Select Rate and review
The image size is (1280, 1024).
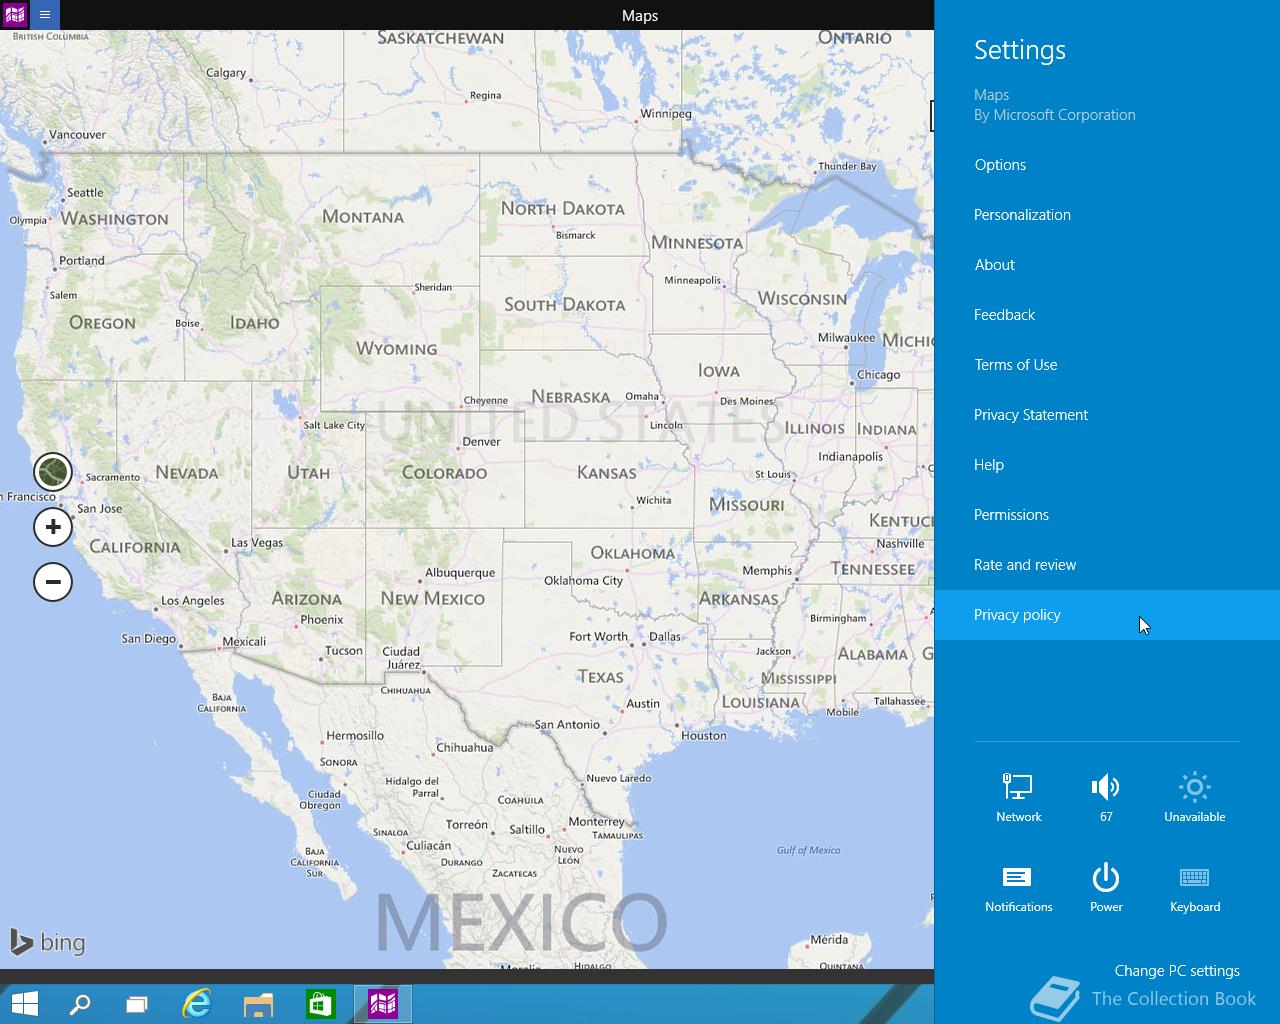pos(1107,565)
